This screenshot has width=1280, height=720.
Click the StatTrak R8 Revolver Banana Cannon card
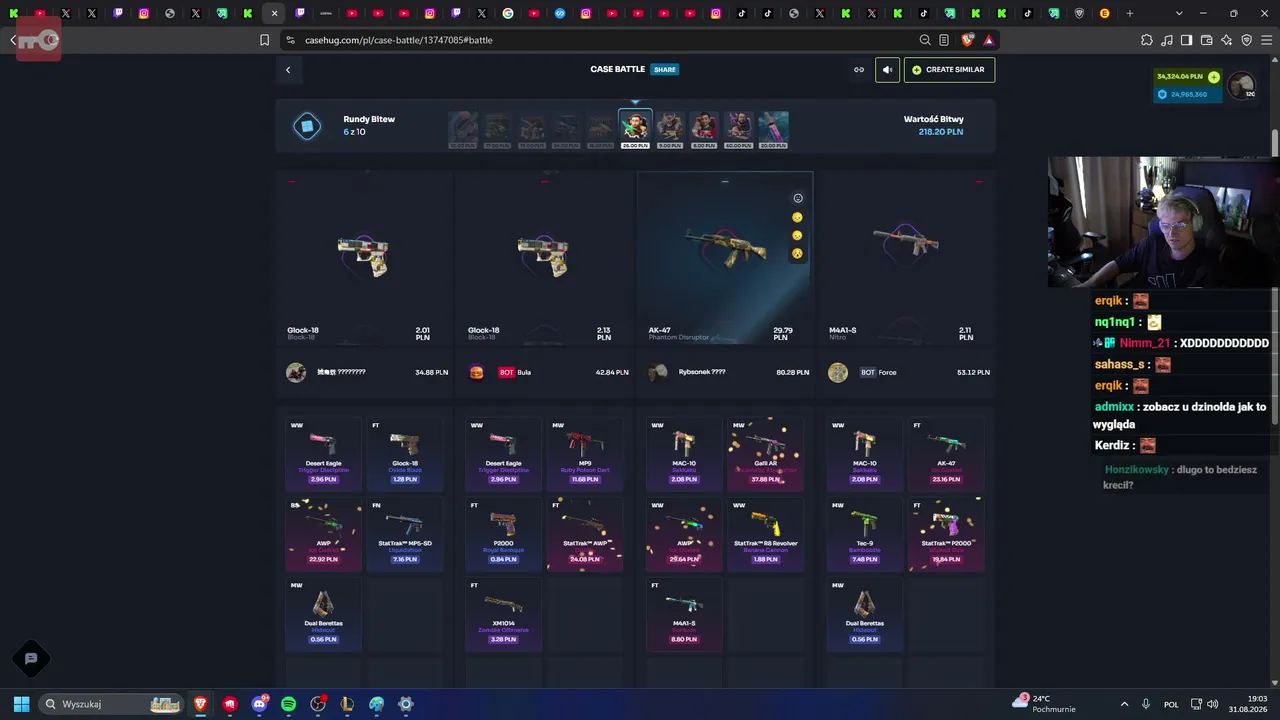click(x=765, y=533)
